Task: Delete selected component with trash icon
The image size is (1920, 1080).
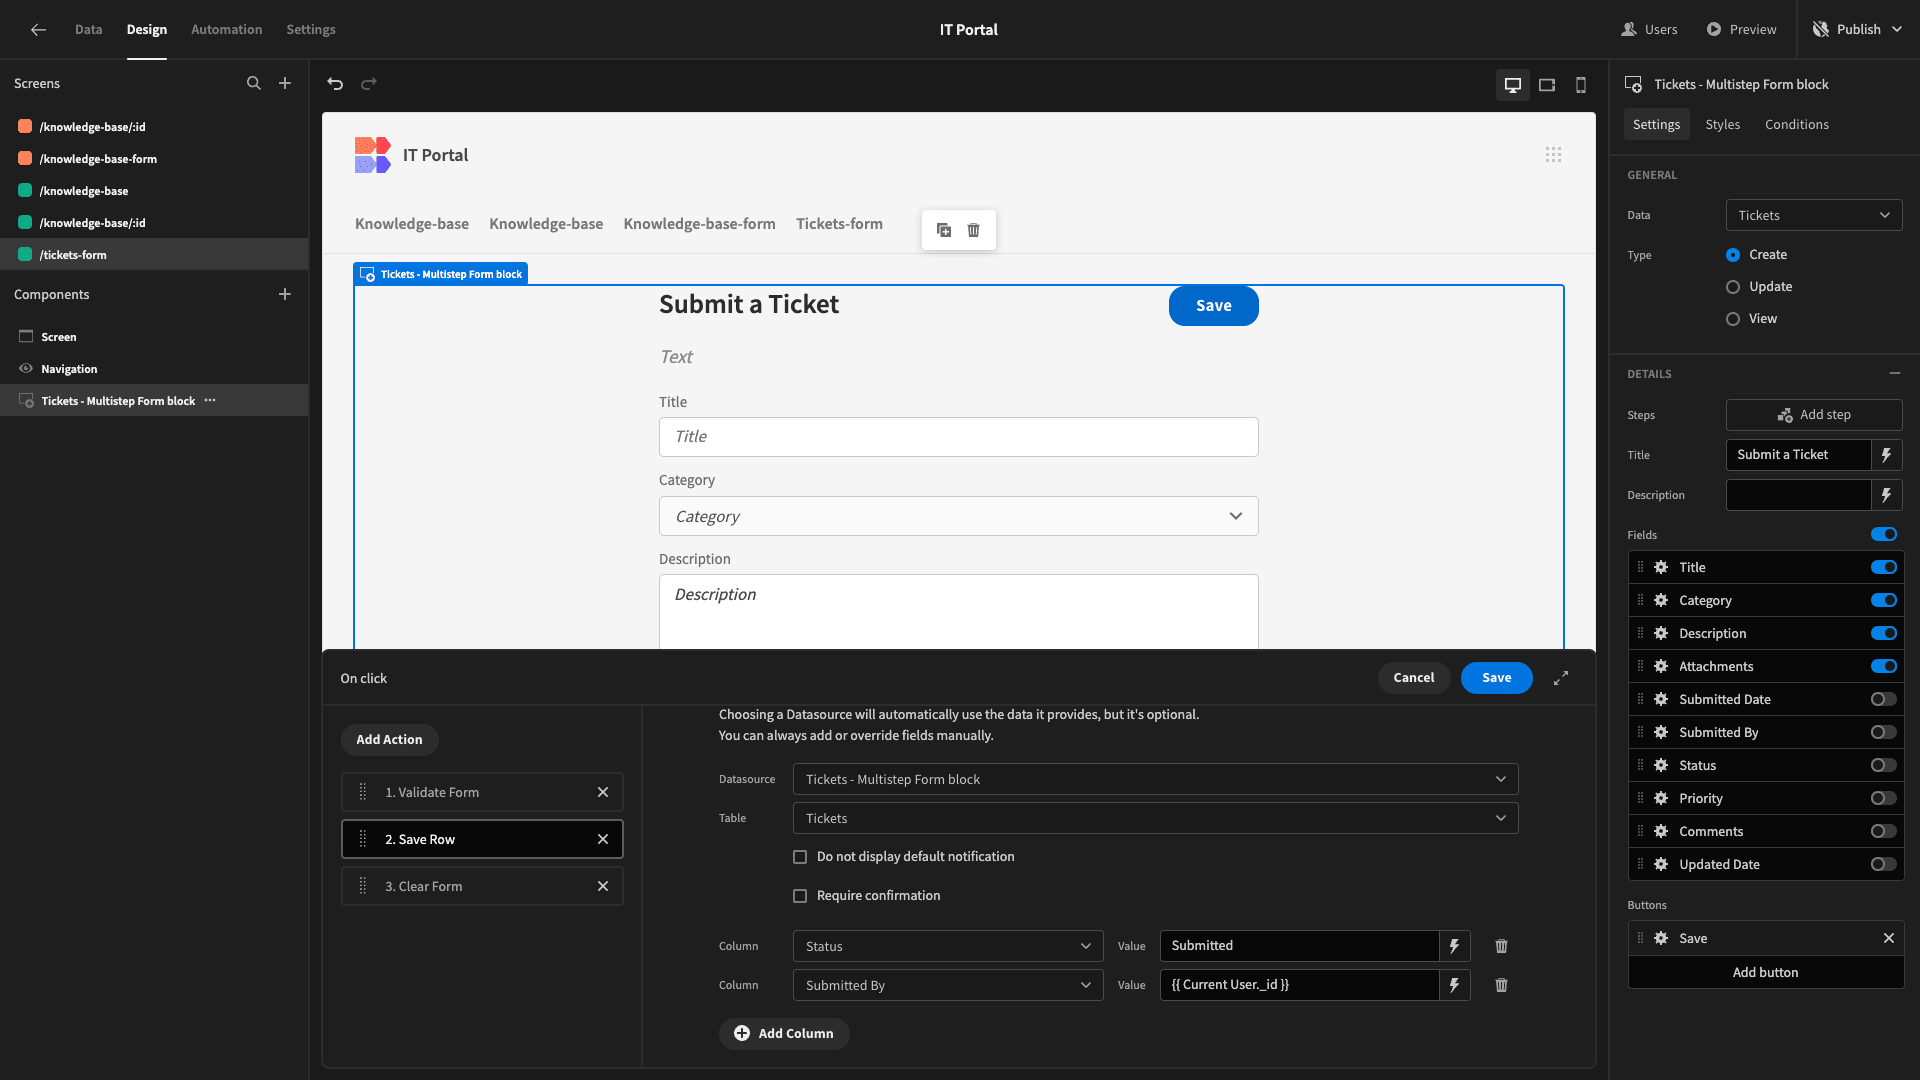Action: (974, 230)
